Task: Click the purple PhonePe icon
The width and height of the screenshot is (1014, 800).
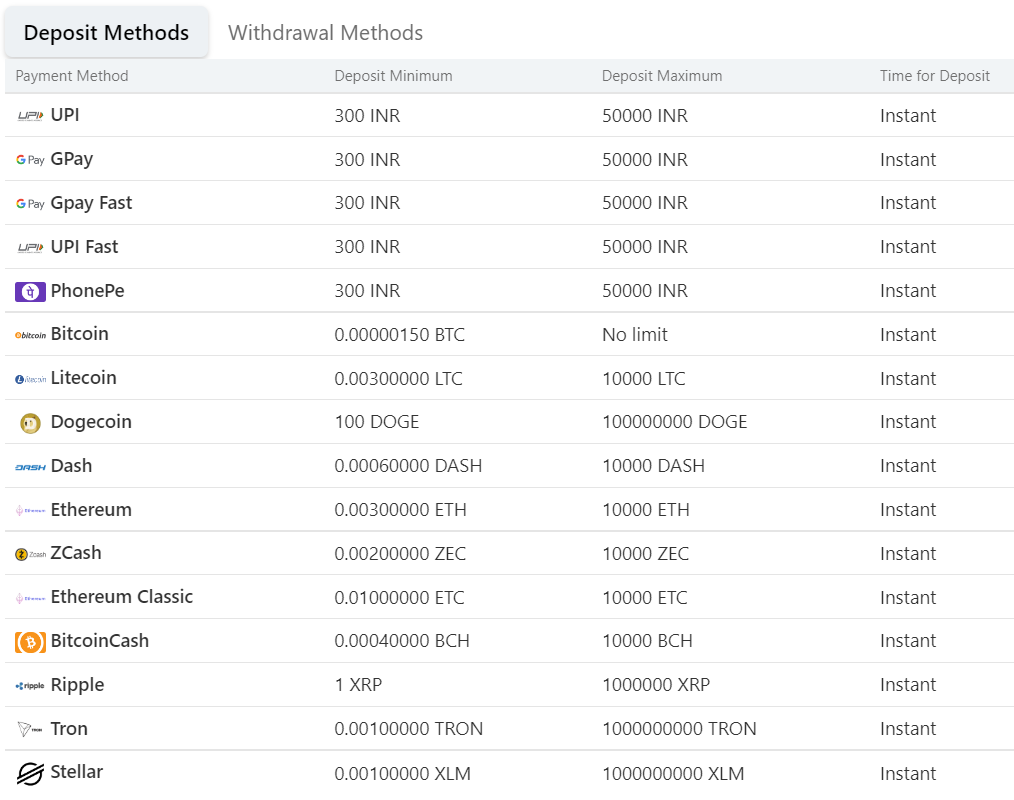Action: (30, 292)
